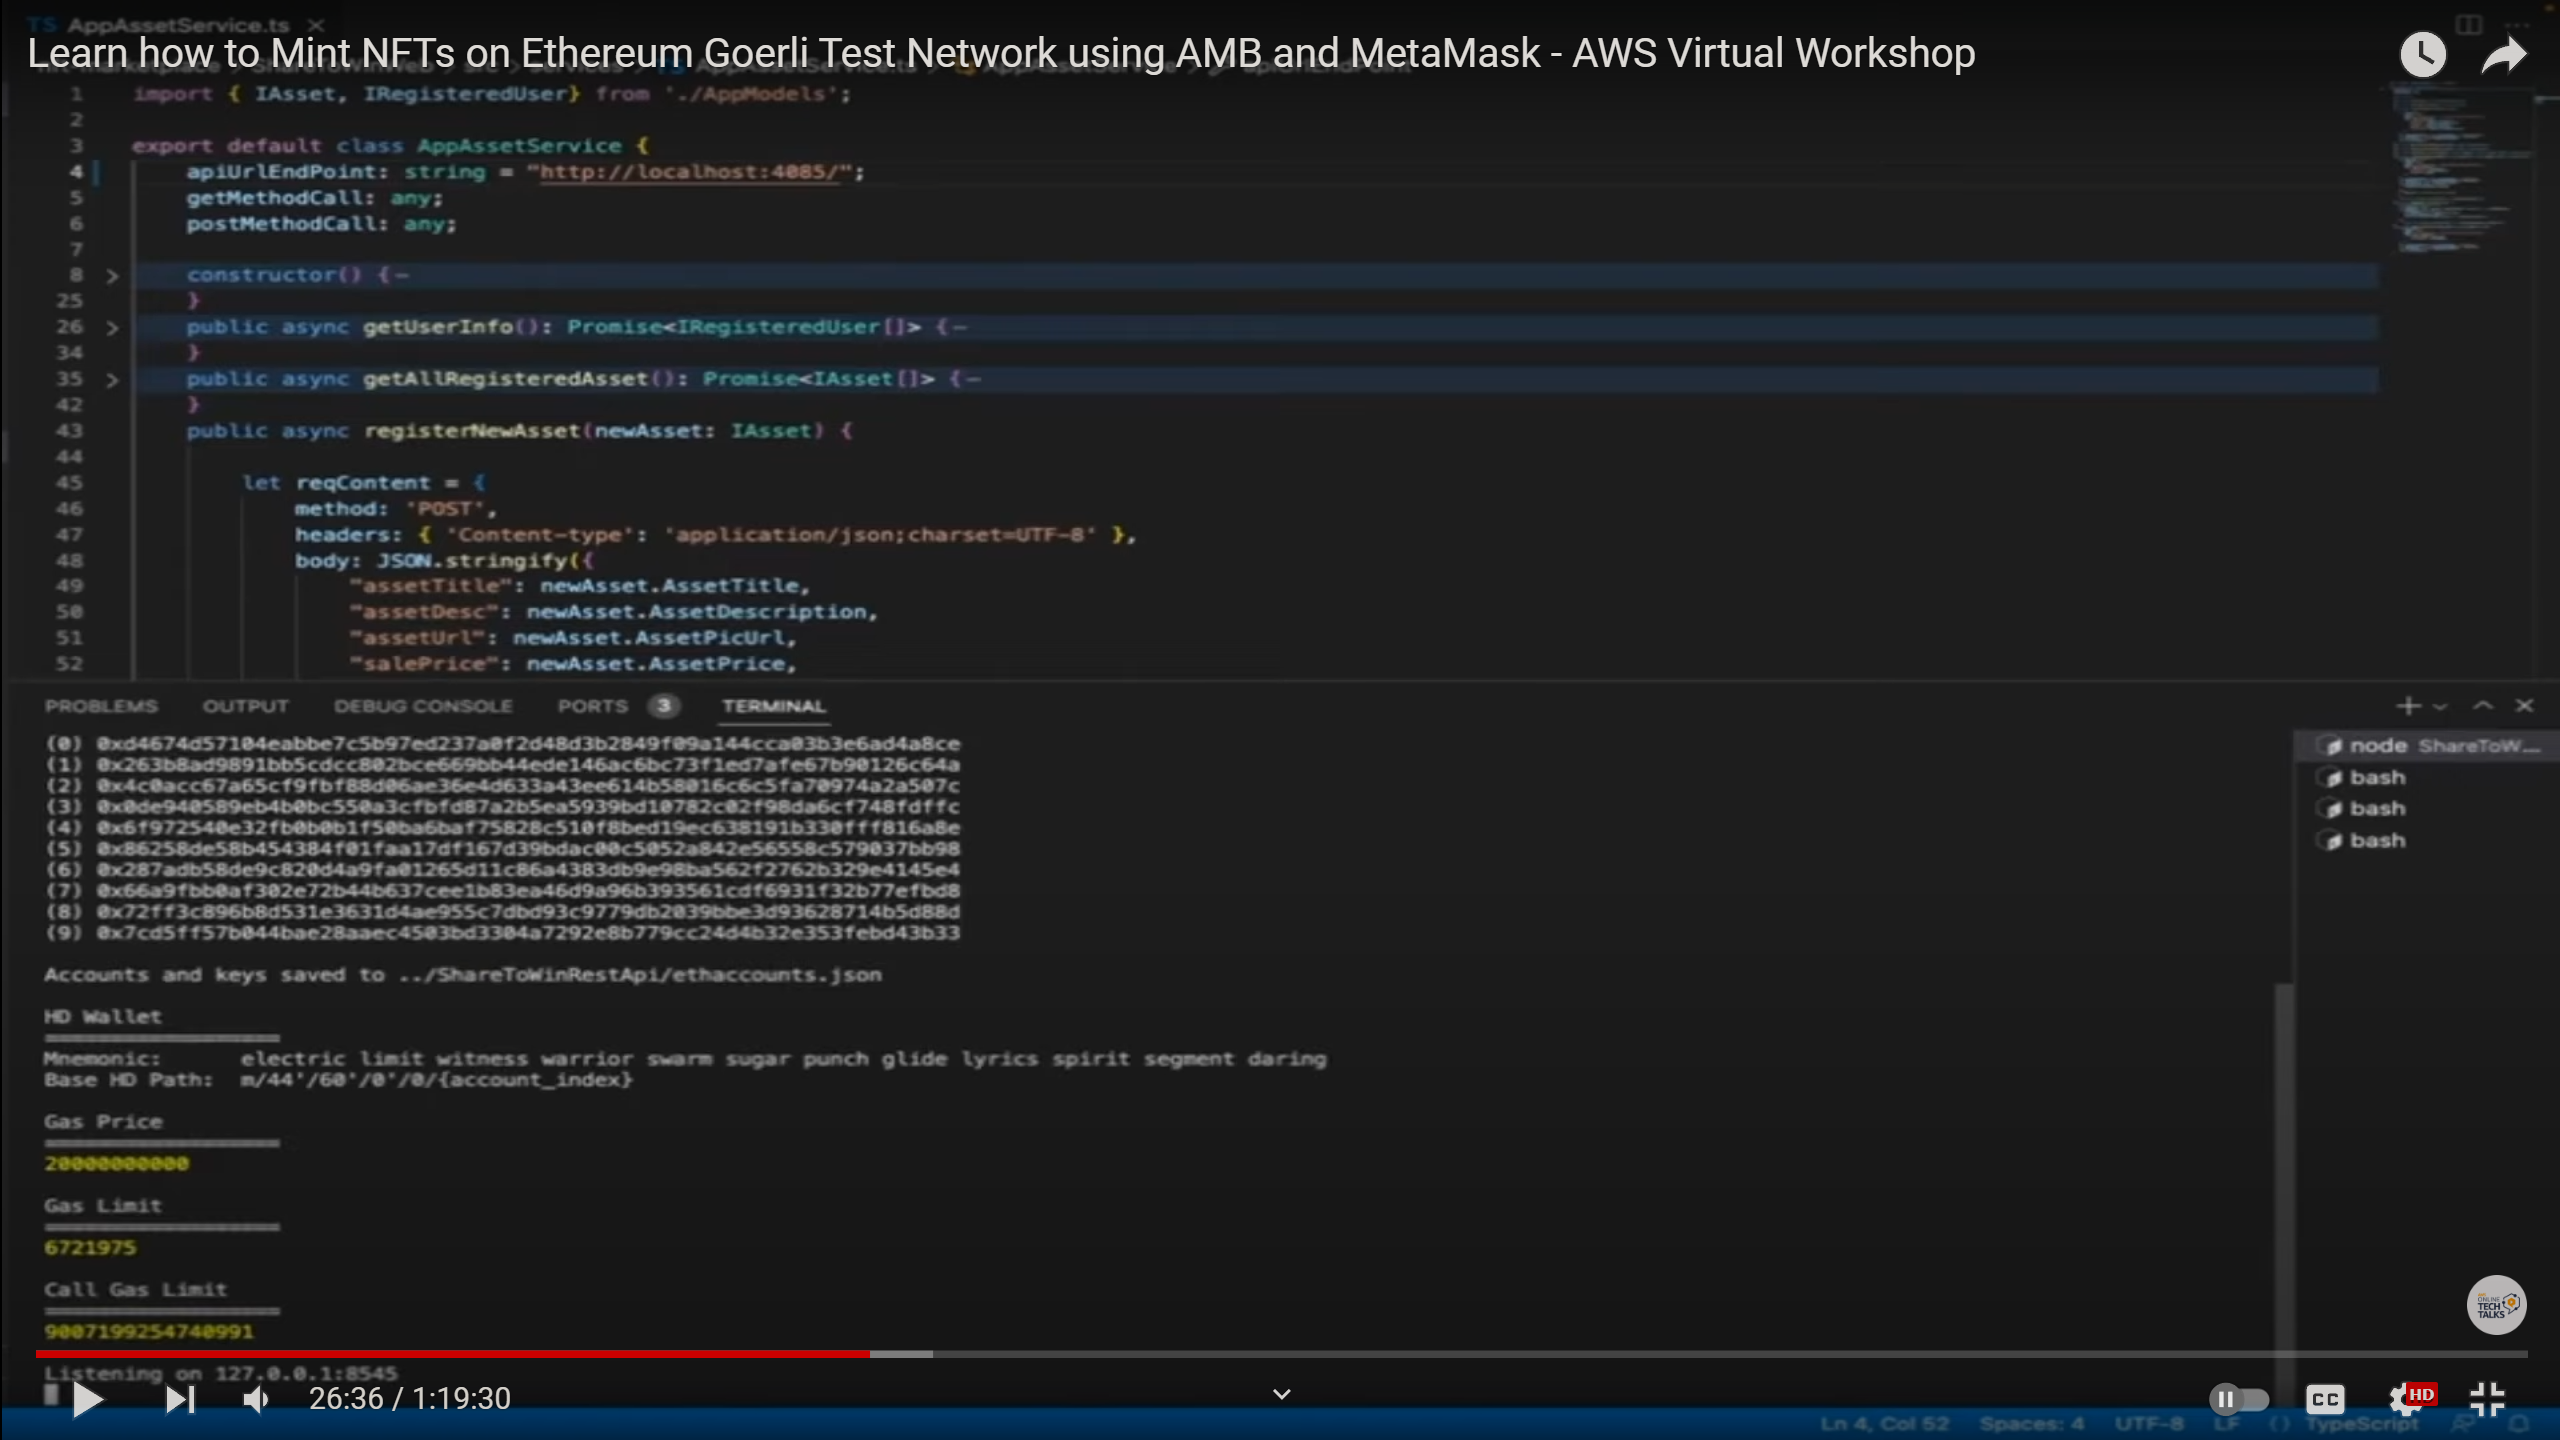This screenshot has height=1440, width=2560.
Task: Open localhost:4085 URL link in code
Action: [x=688, y=172]
